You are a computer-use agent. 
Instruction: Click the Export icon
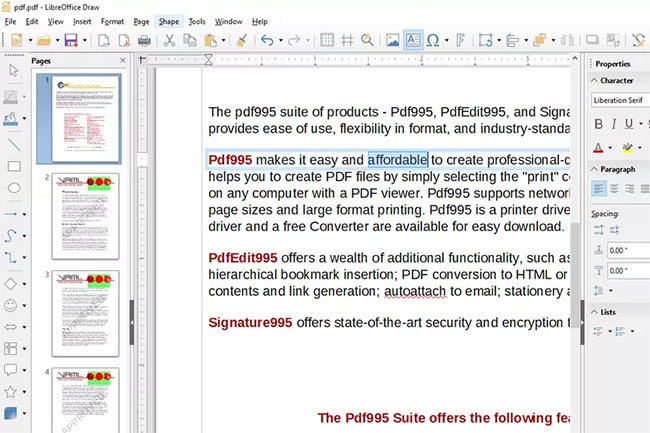pyautogui.click(x=103, y=40)
